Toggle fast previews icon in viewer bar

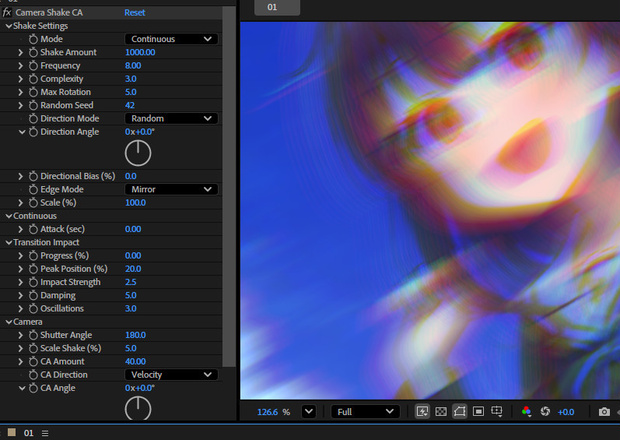(x=422, y=412)
